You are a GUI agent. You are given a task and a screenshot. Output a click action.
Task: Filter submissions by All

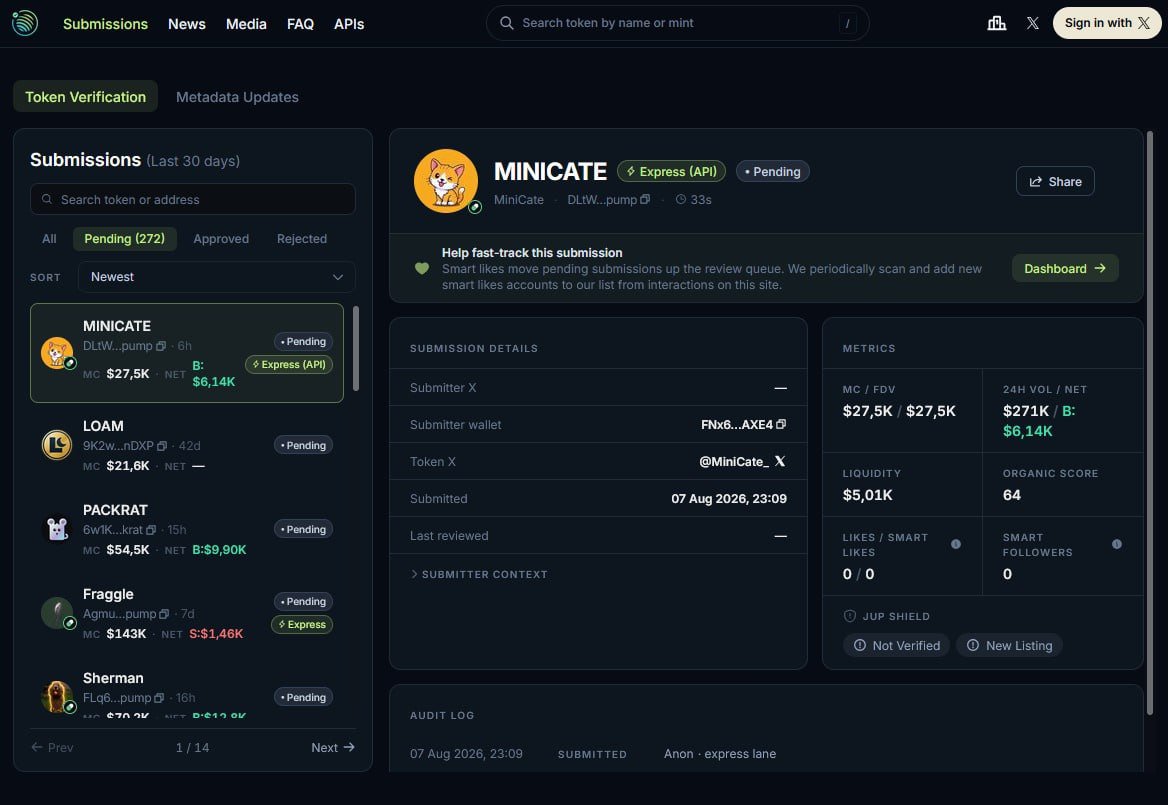point(49,239)
